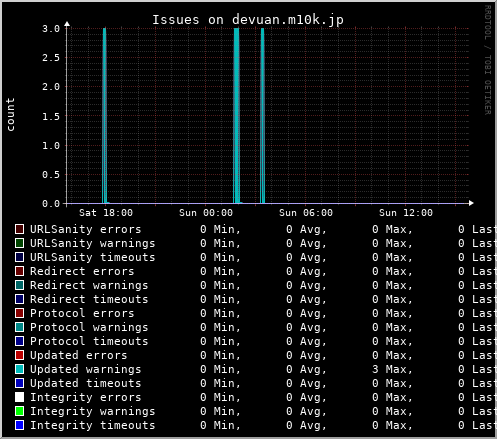Click the Protocol timeouts legend label
This screenshot has height=439, width=497.
(89, 341)
